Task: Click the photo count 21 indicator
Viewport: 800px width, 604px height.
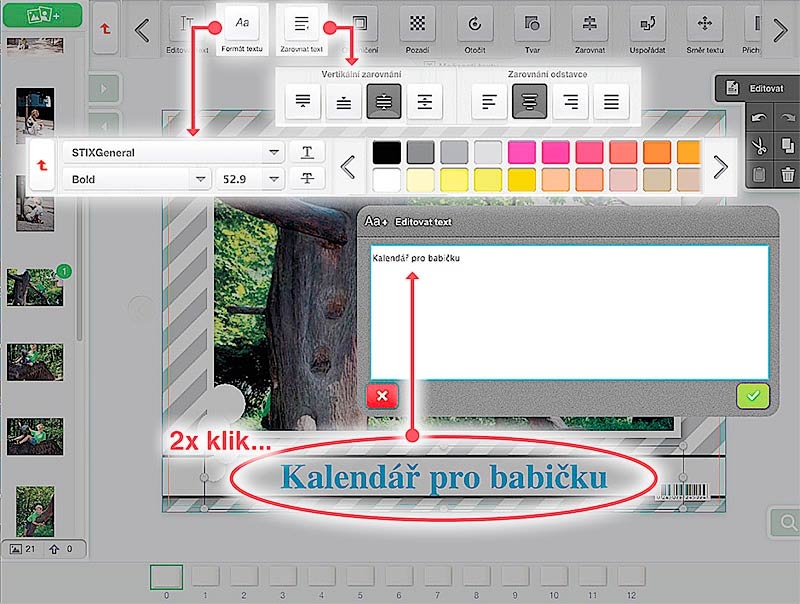Action: pos(23,549)
